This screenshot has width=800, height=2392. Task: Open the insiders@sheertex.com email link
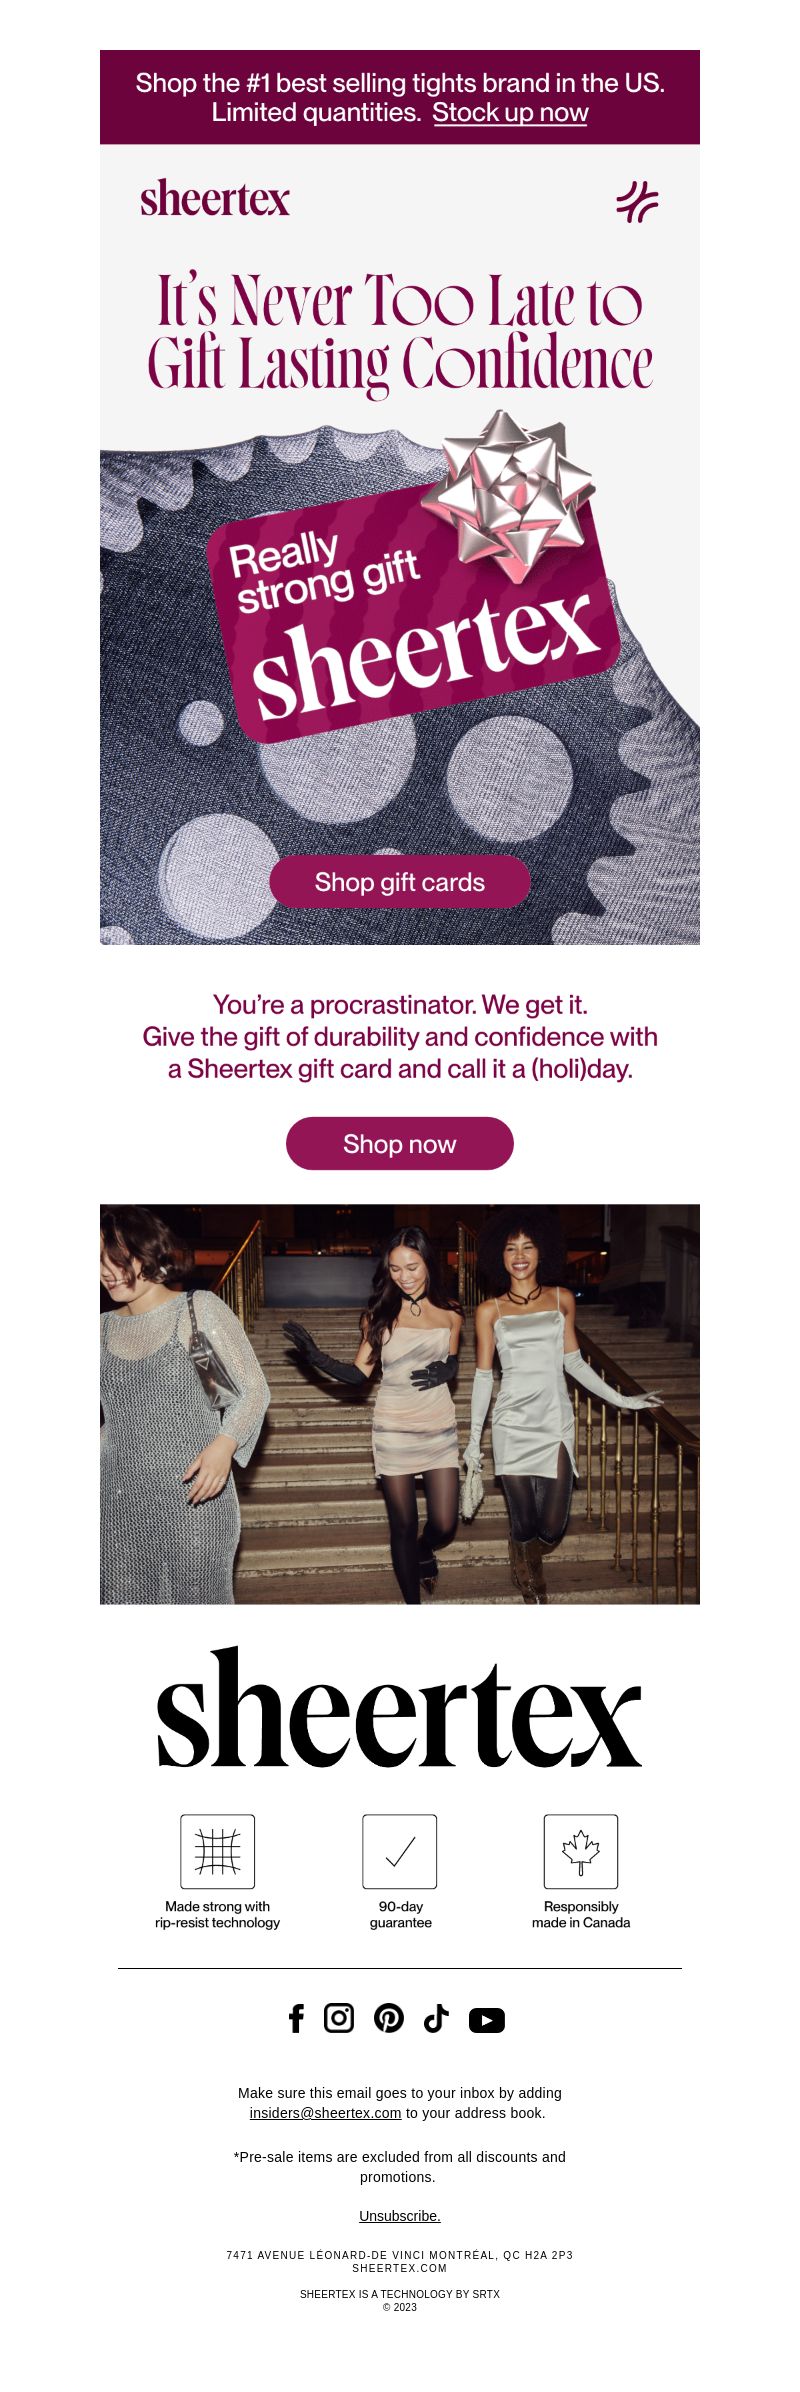tap(325, 2113)
